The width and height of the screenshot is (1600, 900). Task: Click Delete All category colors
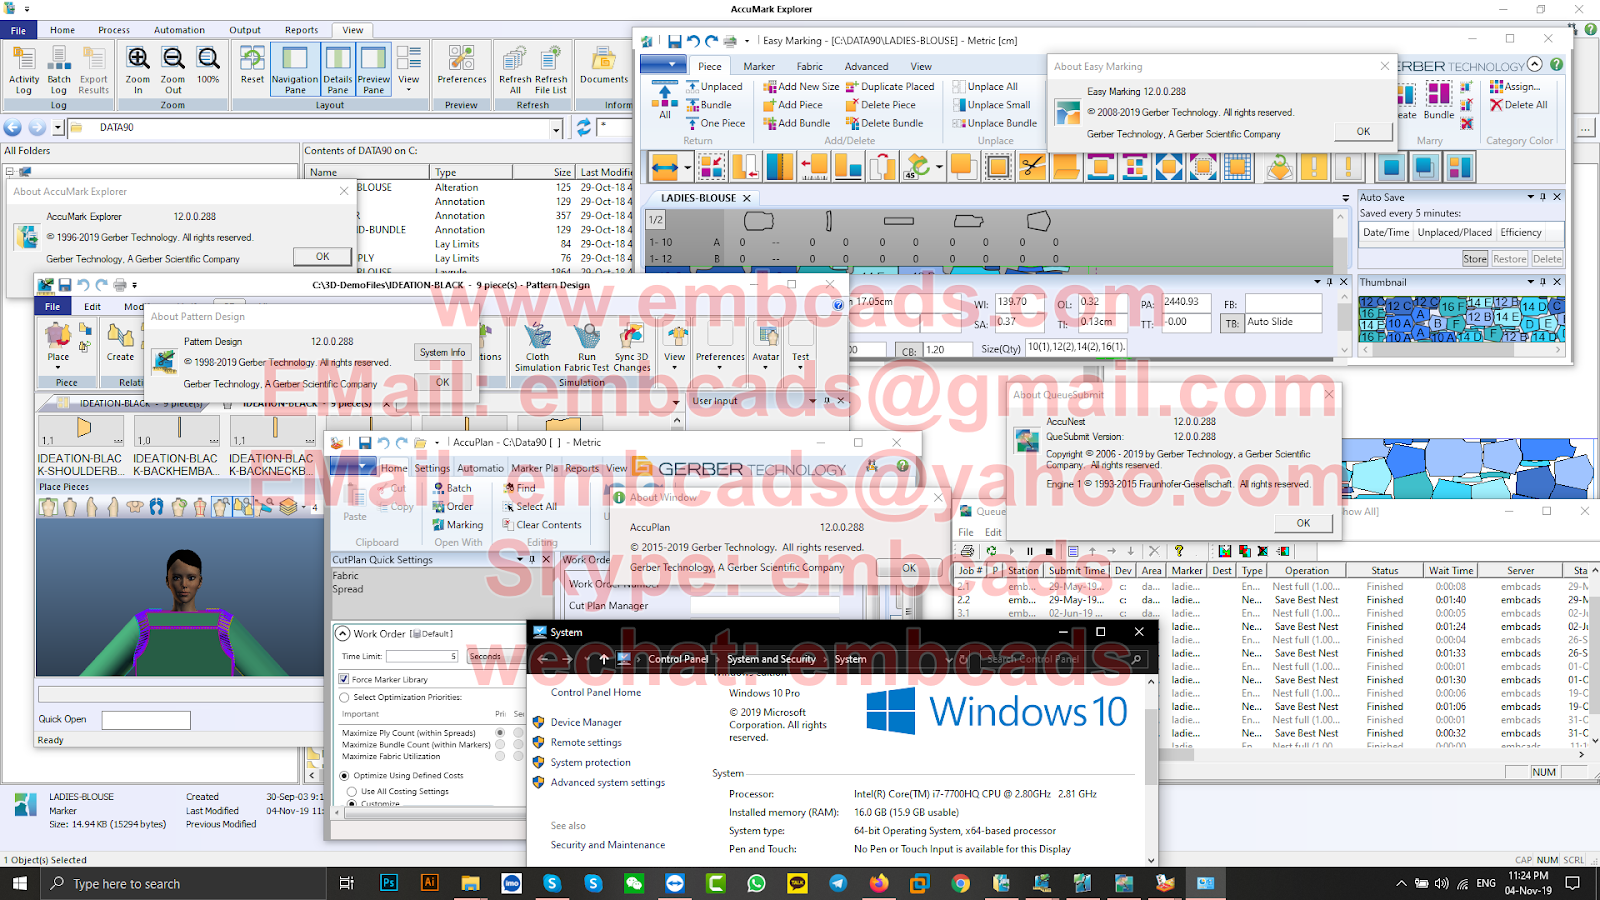click(x=1519, y=105)
